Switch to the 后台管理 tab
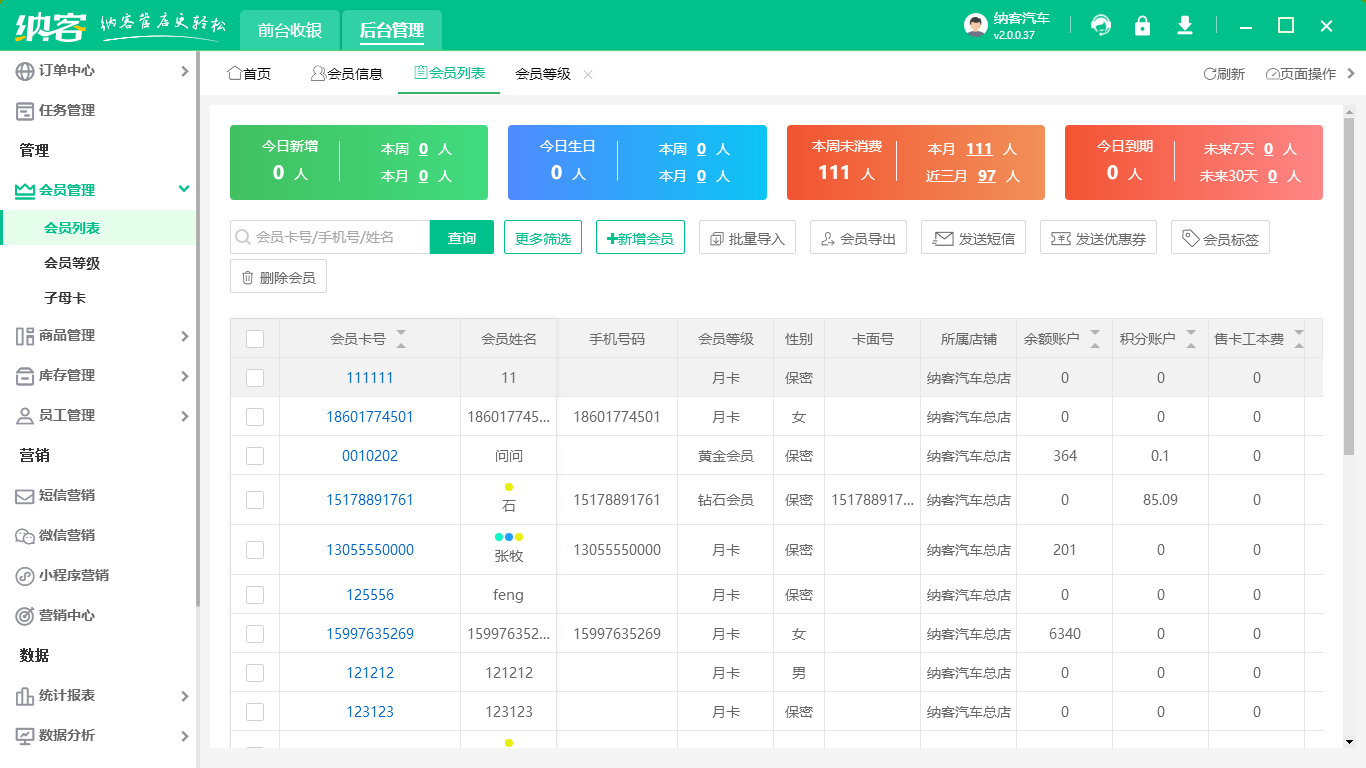The height and width of the screenshot is (768, 1366). [x=392, y=30]
